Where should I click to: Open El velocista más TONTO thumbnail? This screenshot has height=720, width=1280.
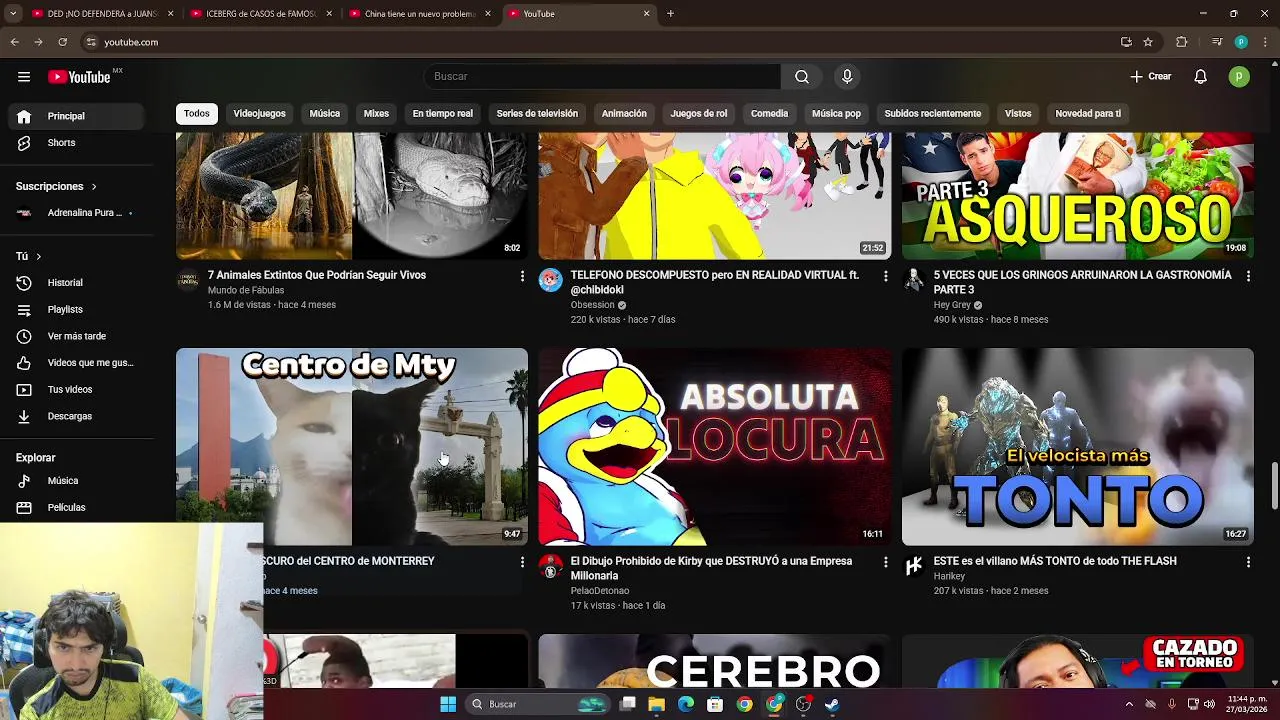point(1078,447)
